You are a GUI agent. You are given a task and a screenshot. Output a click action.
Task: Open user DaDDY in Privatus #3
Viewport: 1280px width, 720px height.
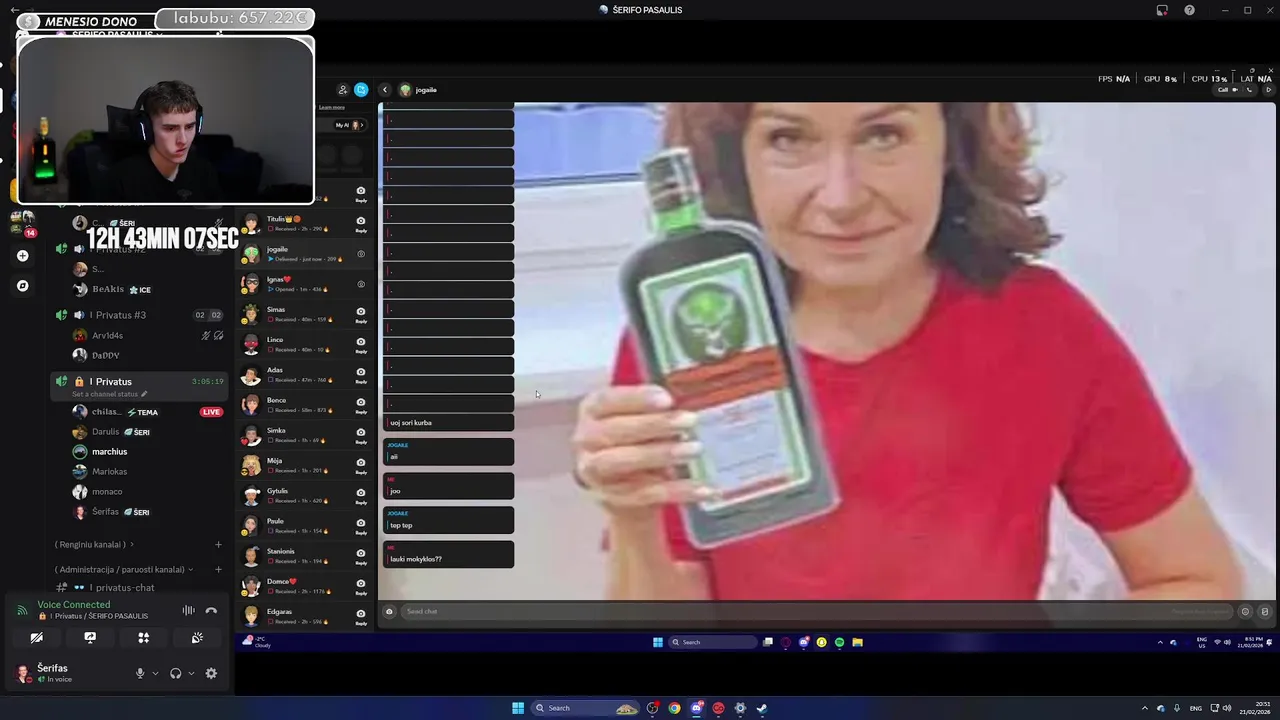105,355
